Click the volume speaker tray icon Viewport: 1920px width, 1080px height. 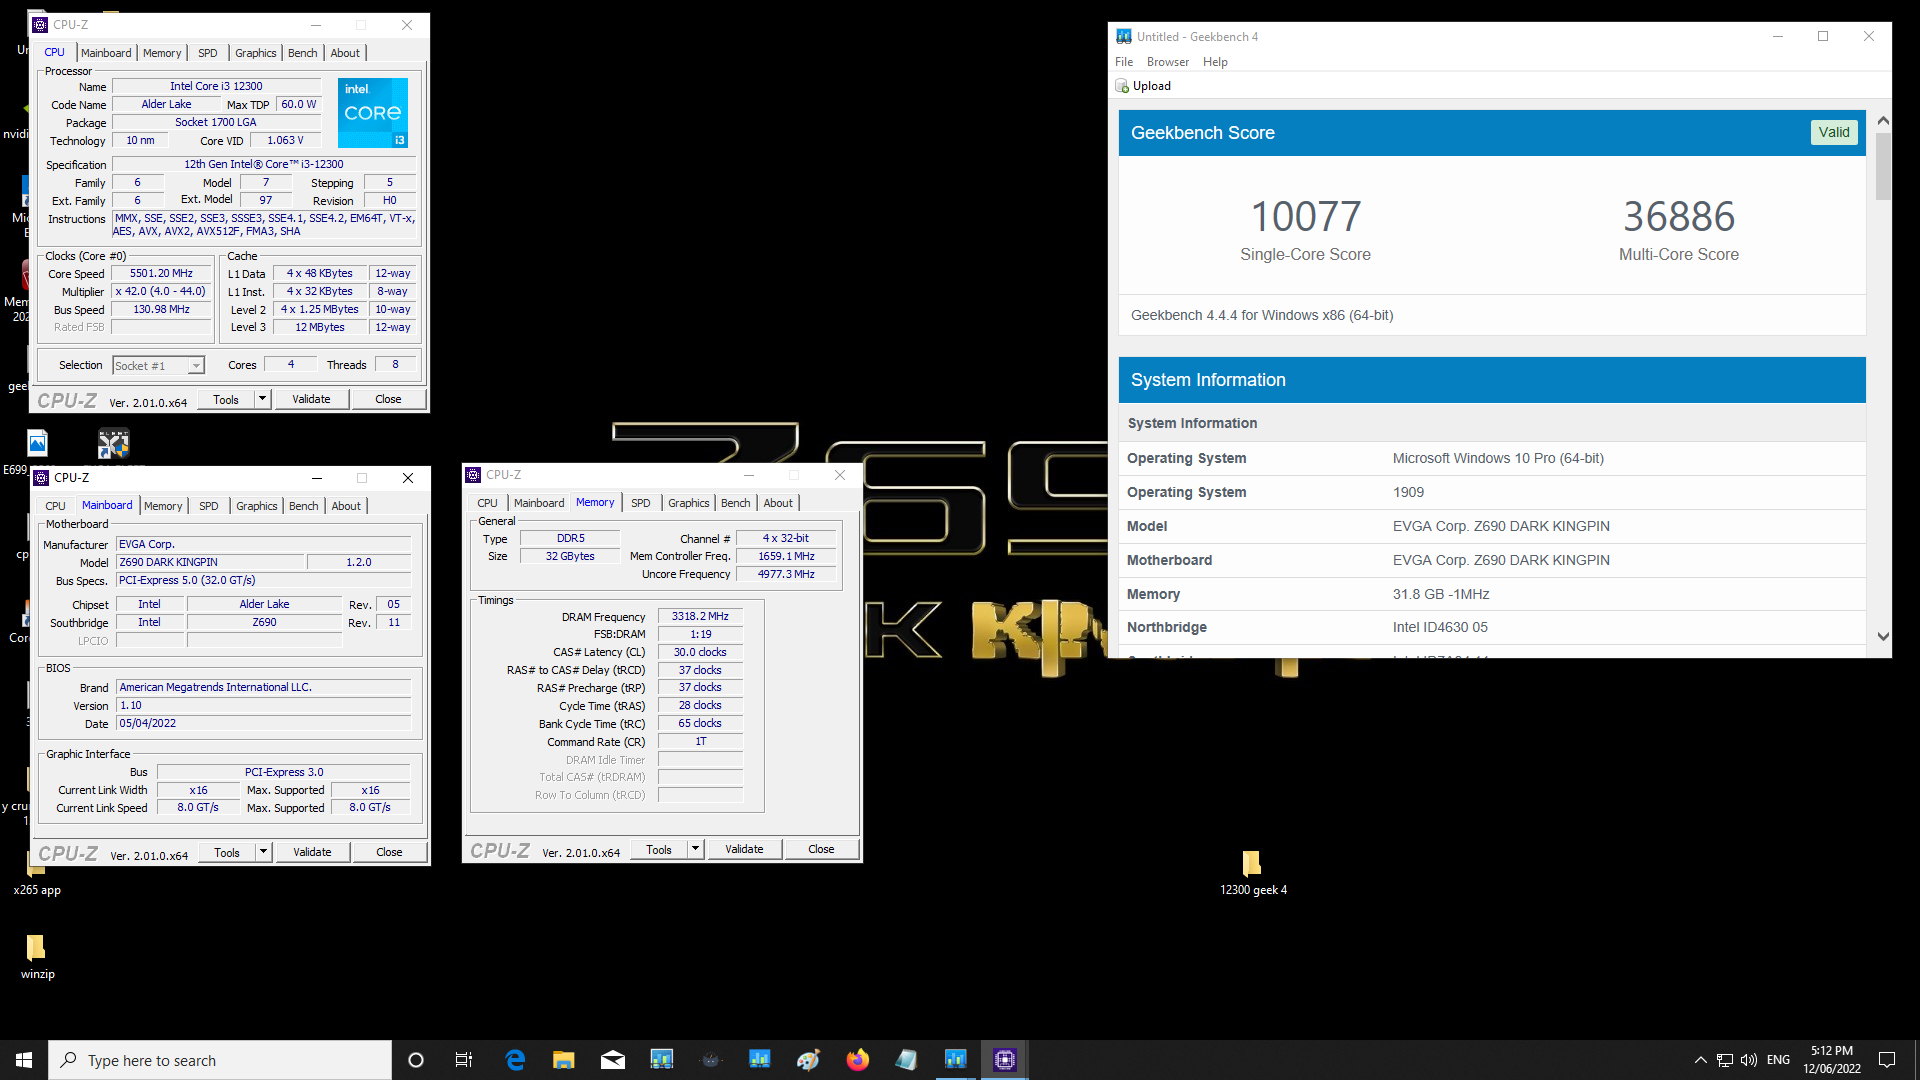[x=1749, y=1060]
